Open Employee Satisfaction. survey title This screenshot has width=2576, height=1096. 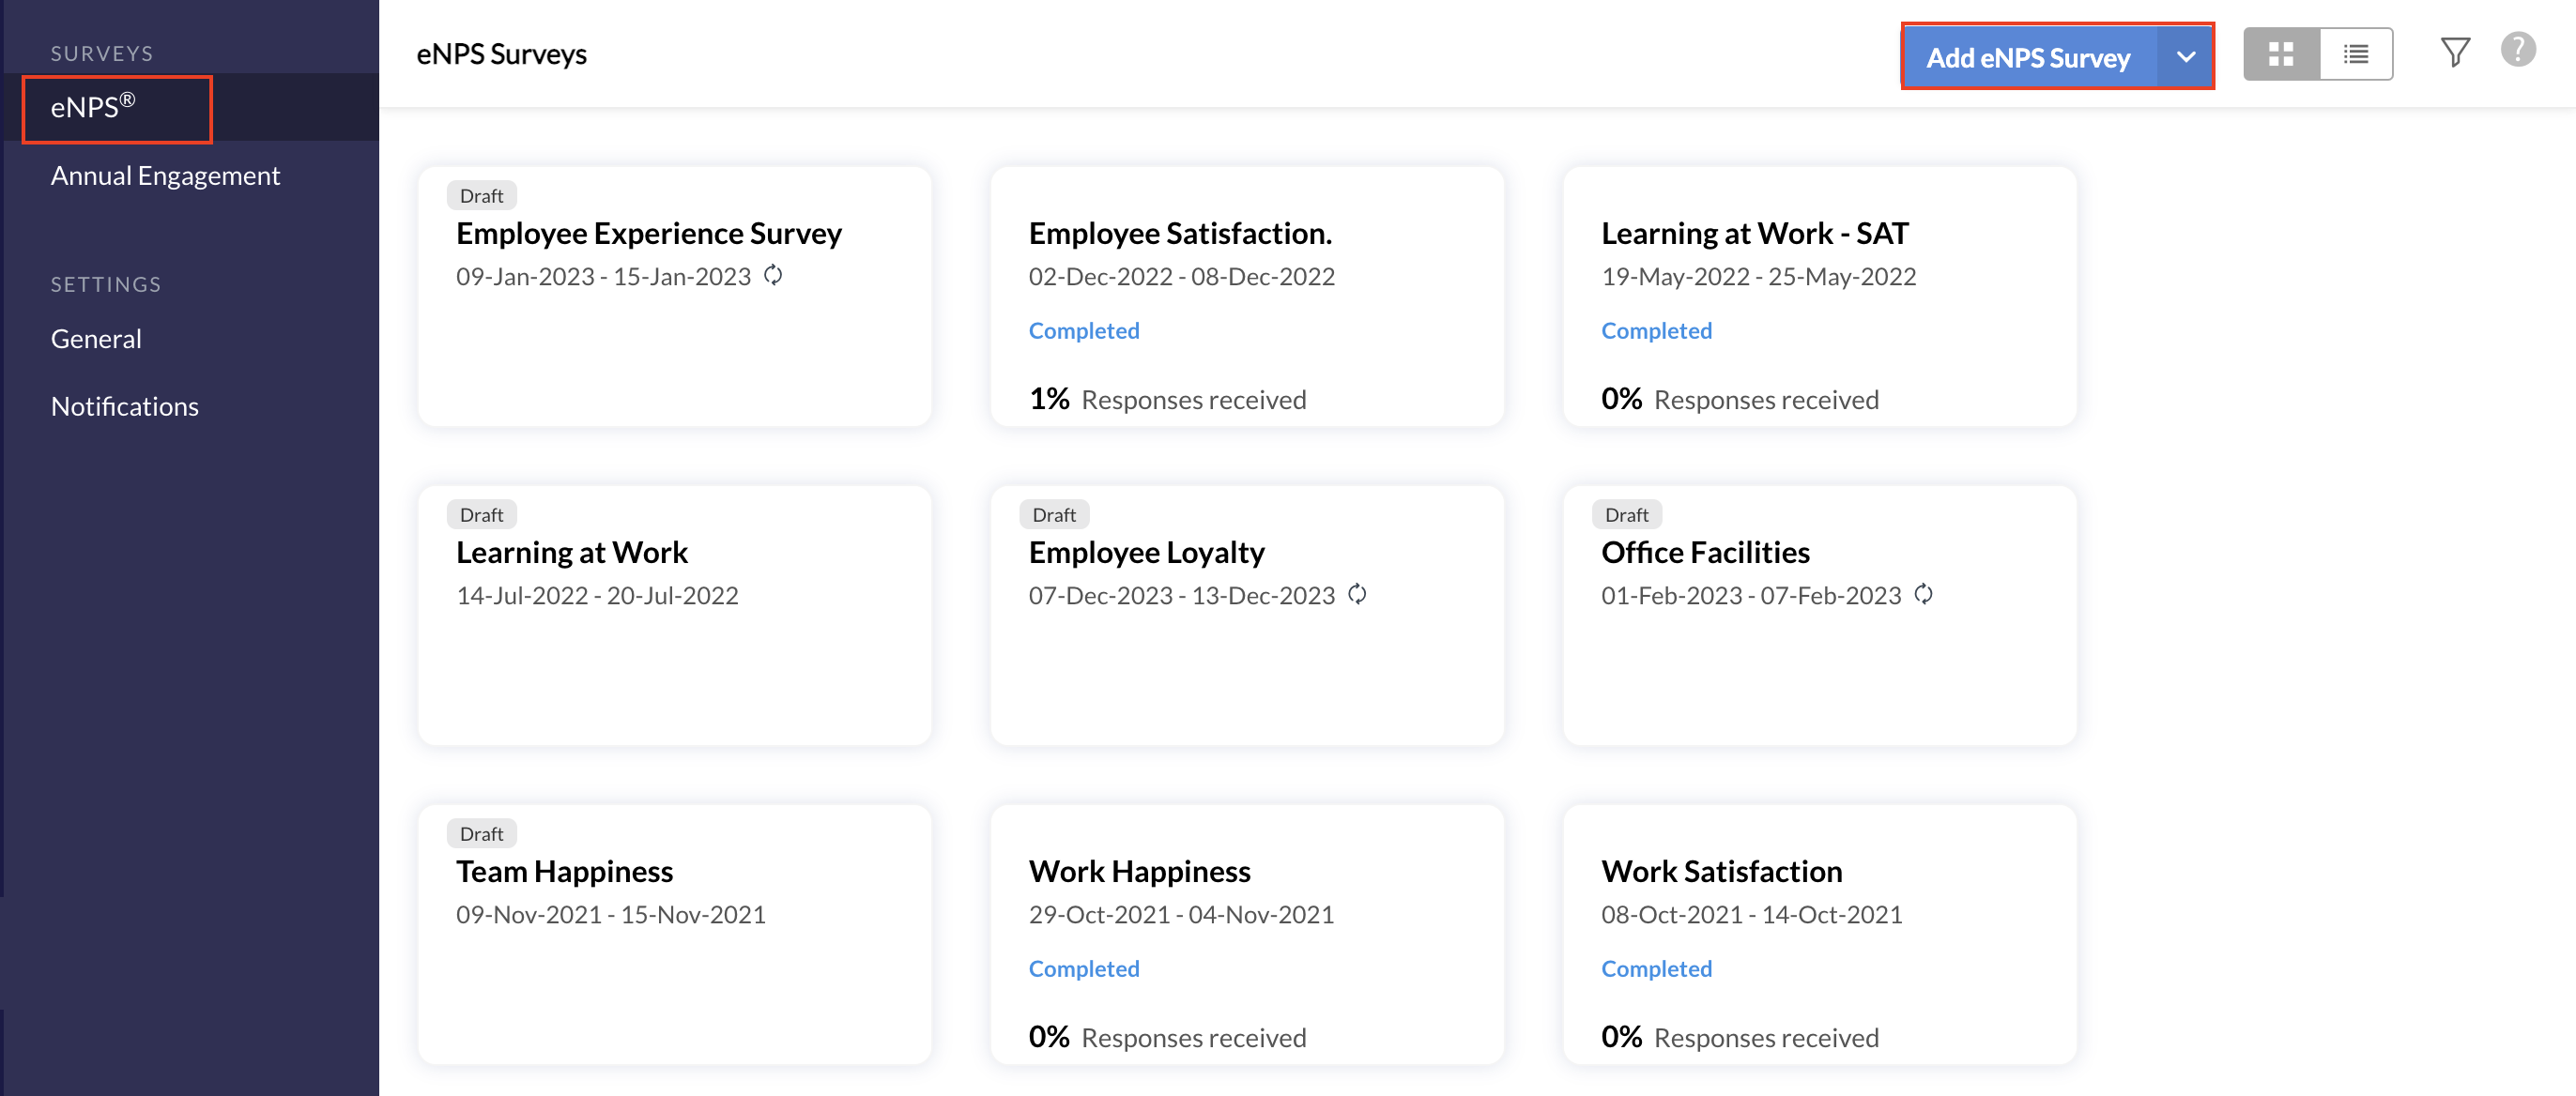tap(1180, 233)
